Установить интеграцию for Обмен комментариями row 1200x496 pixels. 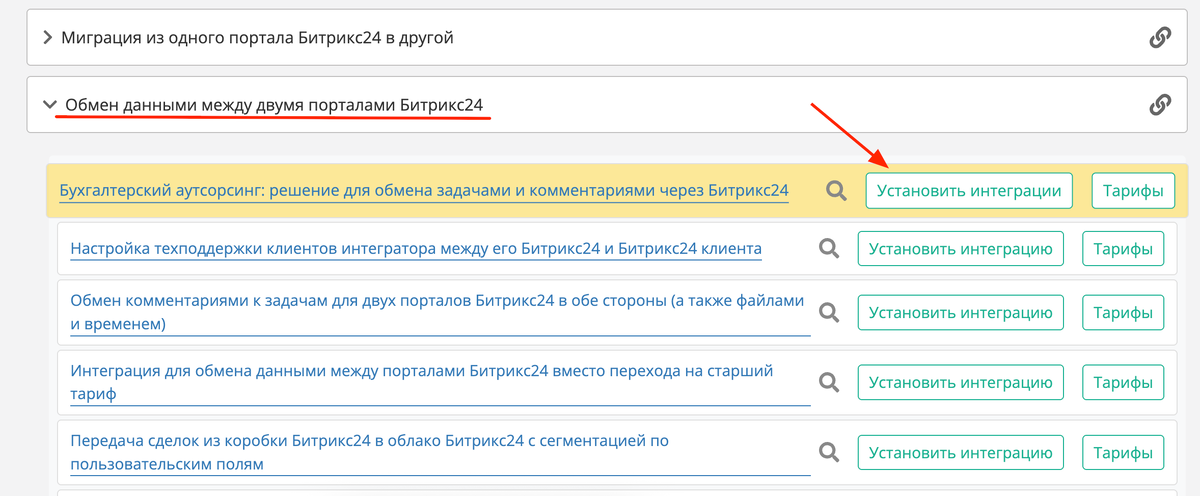pyautogui.click(x=961, y=312)
